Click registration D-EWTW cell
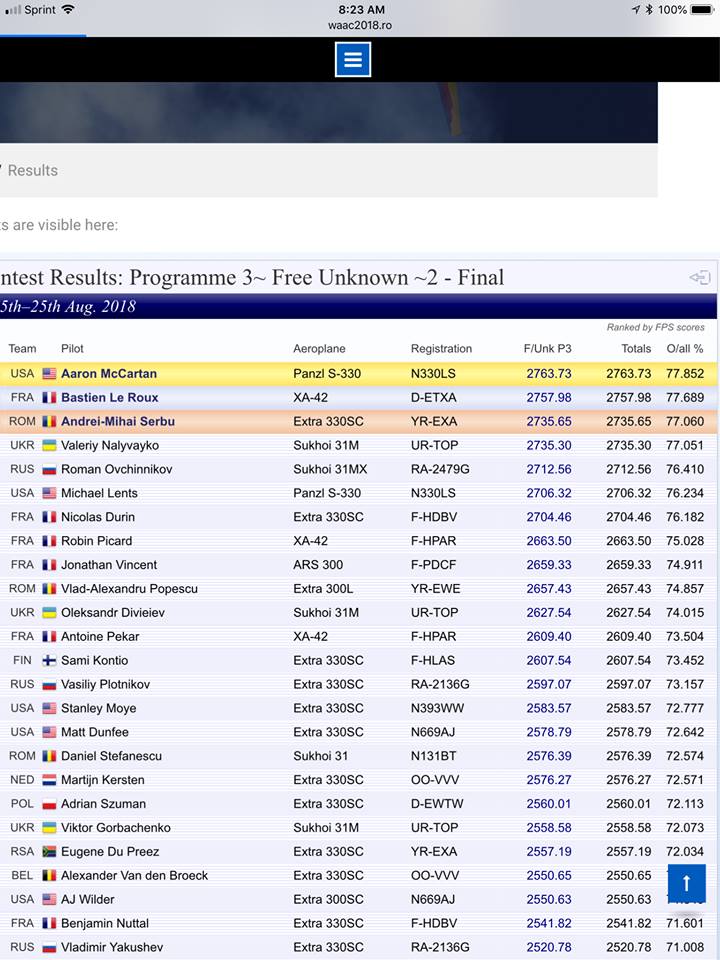Image resolution: width=720 pixels, height=960 pixels. (x=437, y=804)
